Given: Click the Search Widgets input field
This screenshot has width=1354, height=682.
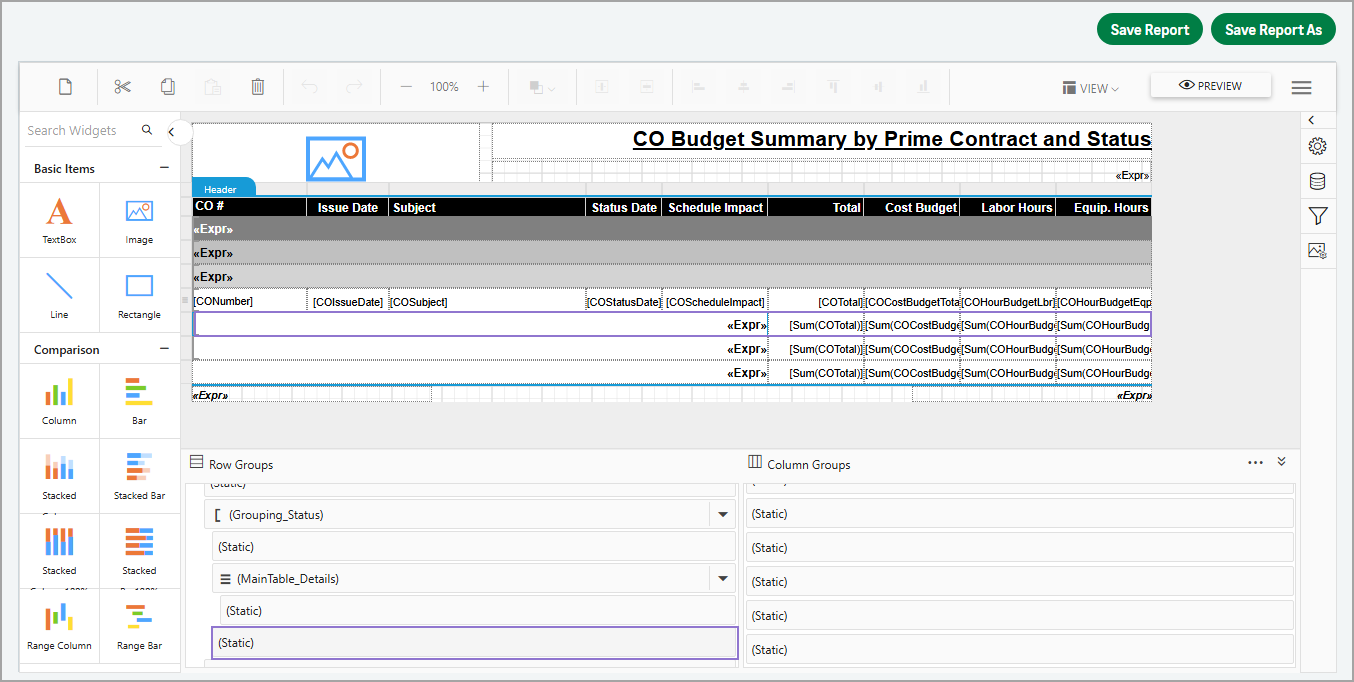Looking at the screenshot, I should (80, 130).
